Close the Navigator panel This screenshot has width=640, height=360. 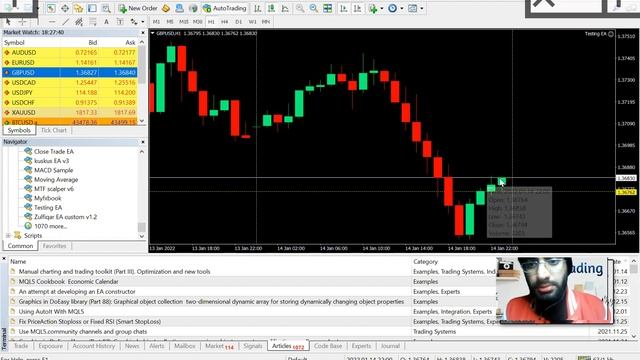tap(143, 142)
